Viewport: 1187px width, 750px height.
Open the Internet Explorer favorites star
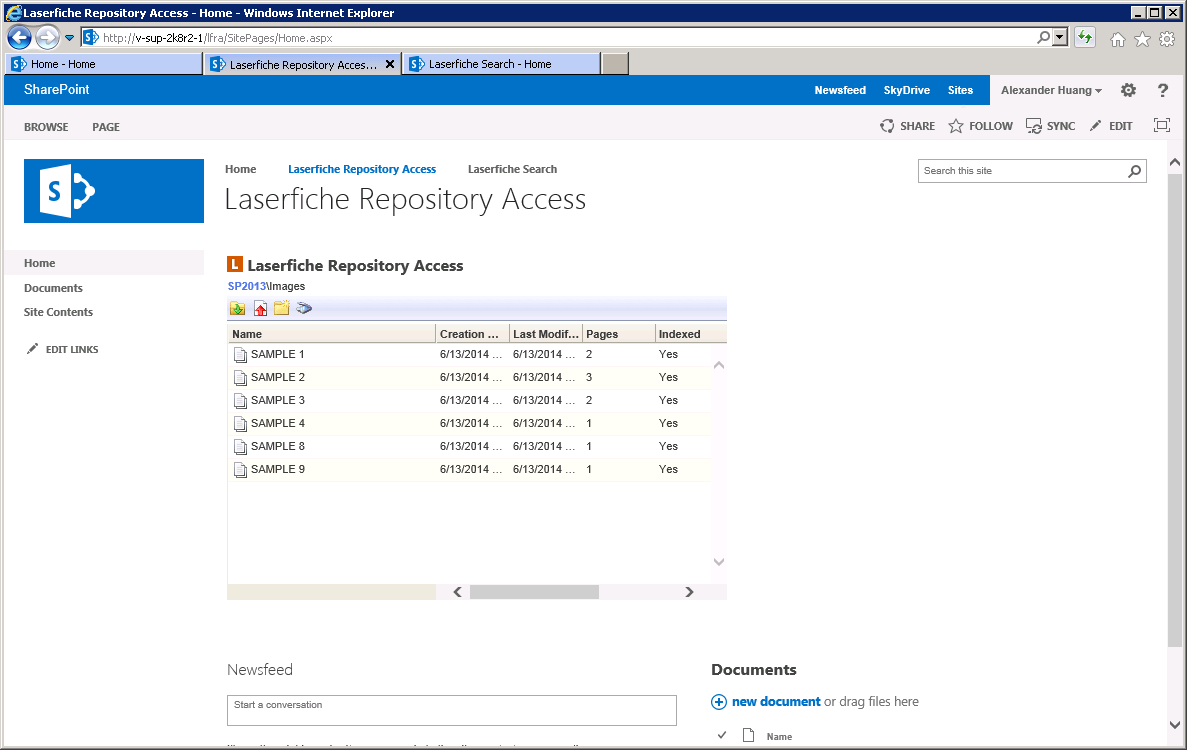pyautogui.click(x=1142, y=39)
